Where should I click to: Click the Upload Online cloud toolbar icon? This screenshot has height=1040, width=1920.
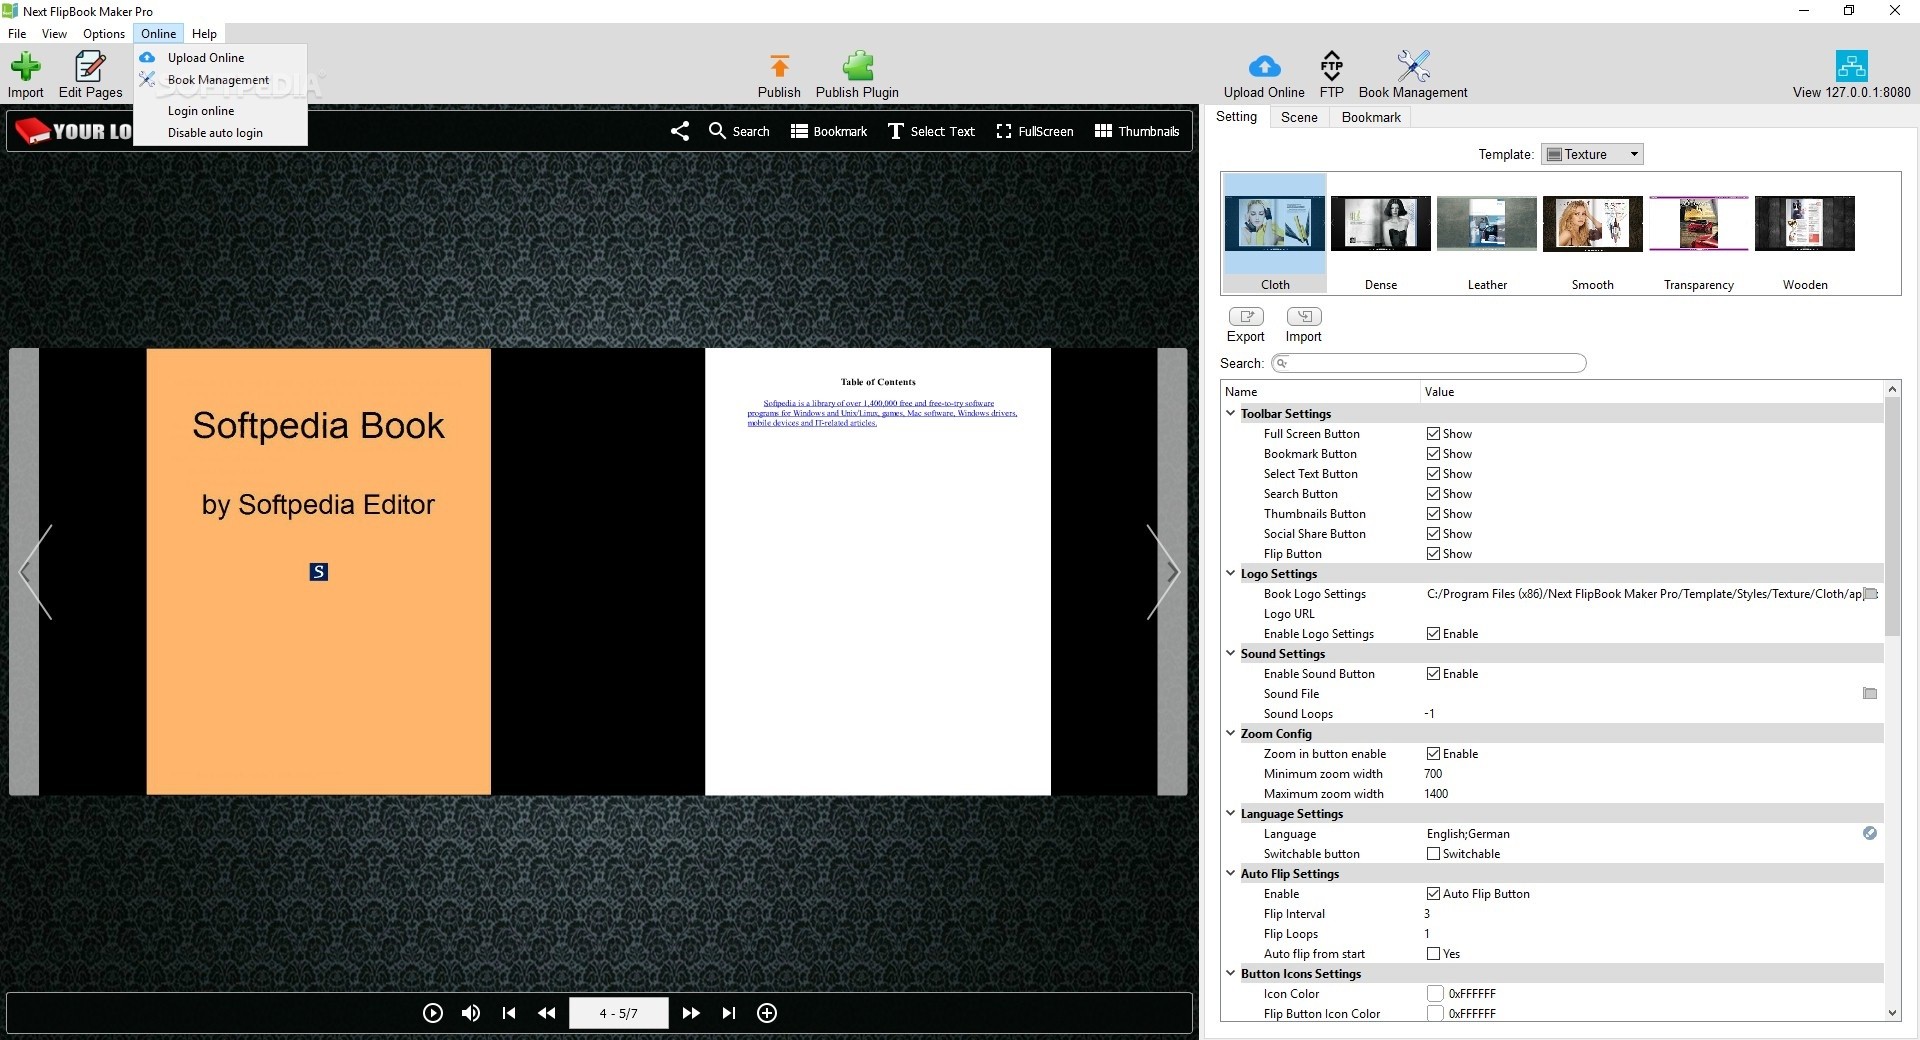point(1264,67)
